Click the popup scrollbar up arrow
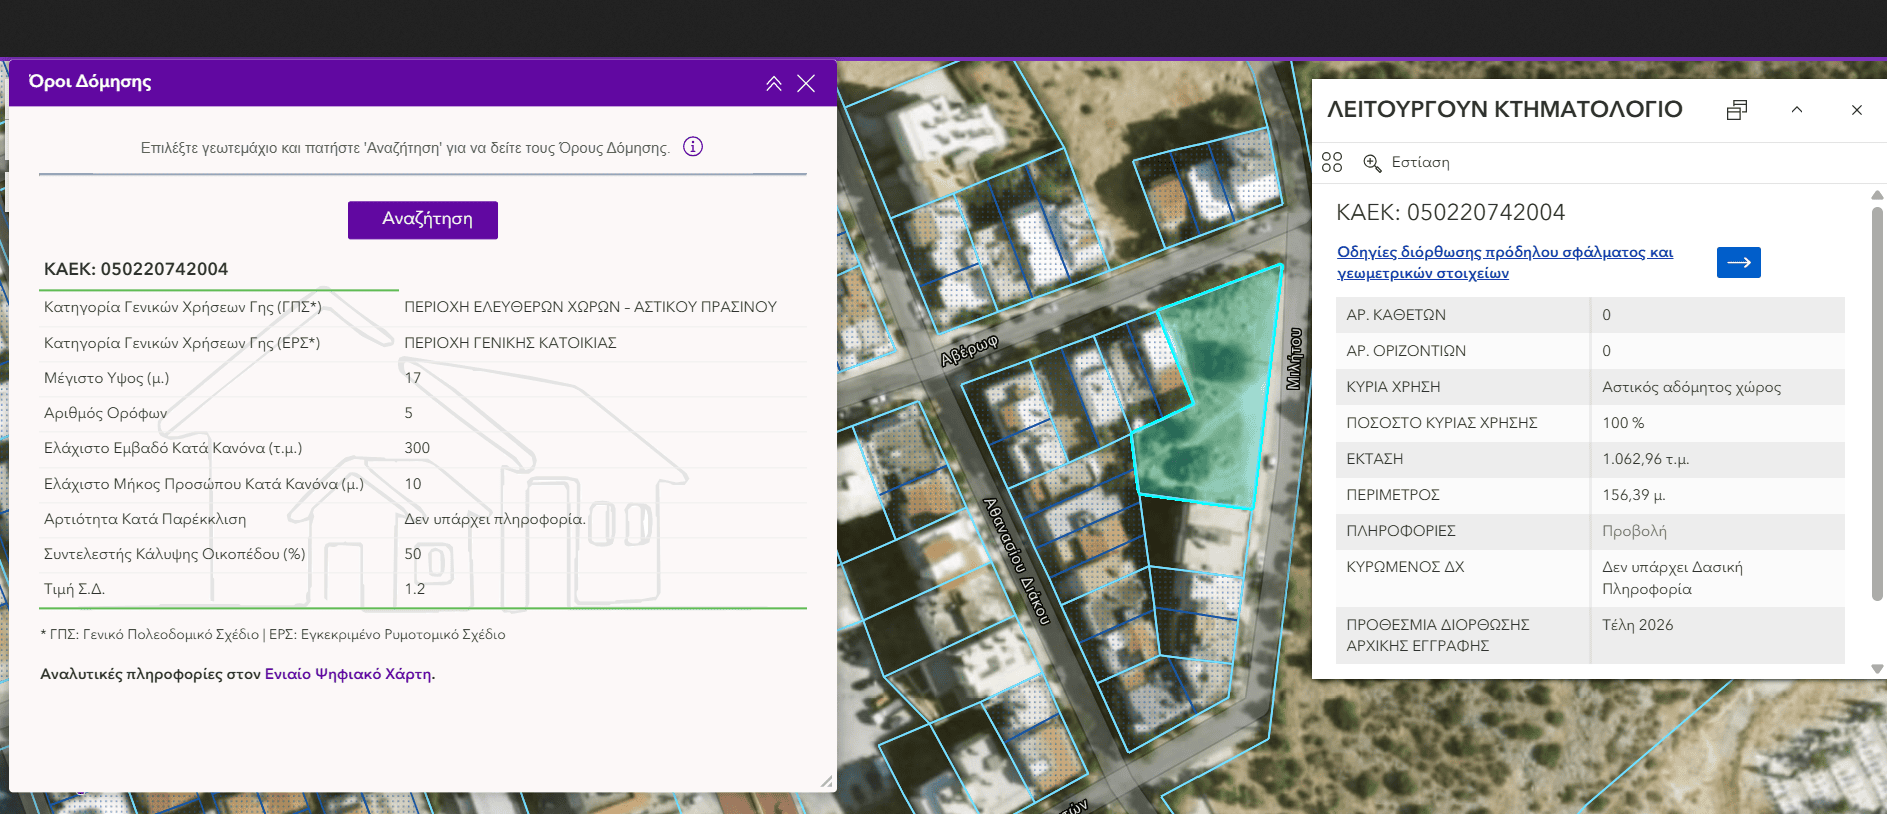The height and width of the screenshot is (814, 1887). pyautogui.click(x=1877, y=196)
